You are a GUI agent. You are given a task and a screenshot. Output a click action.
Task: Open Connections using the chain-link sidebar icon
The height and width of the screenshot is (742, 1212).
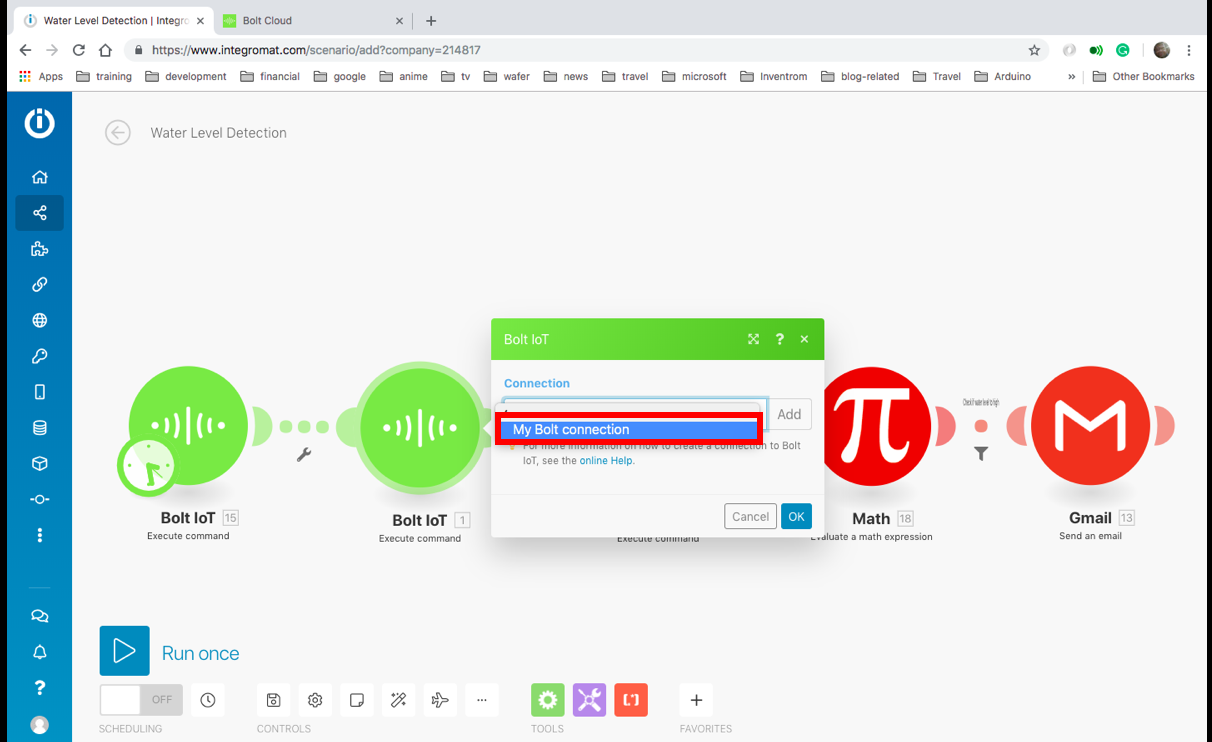tap(39, 284)
